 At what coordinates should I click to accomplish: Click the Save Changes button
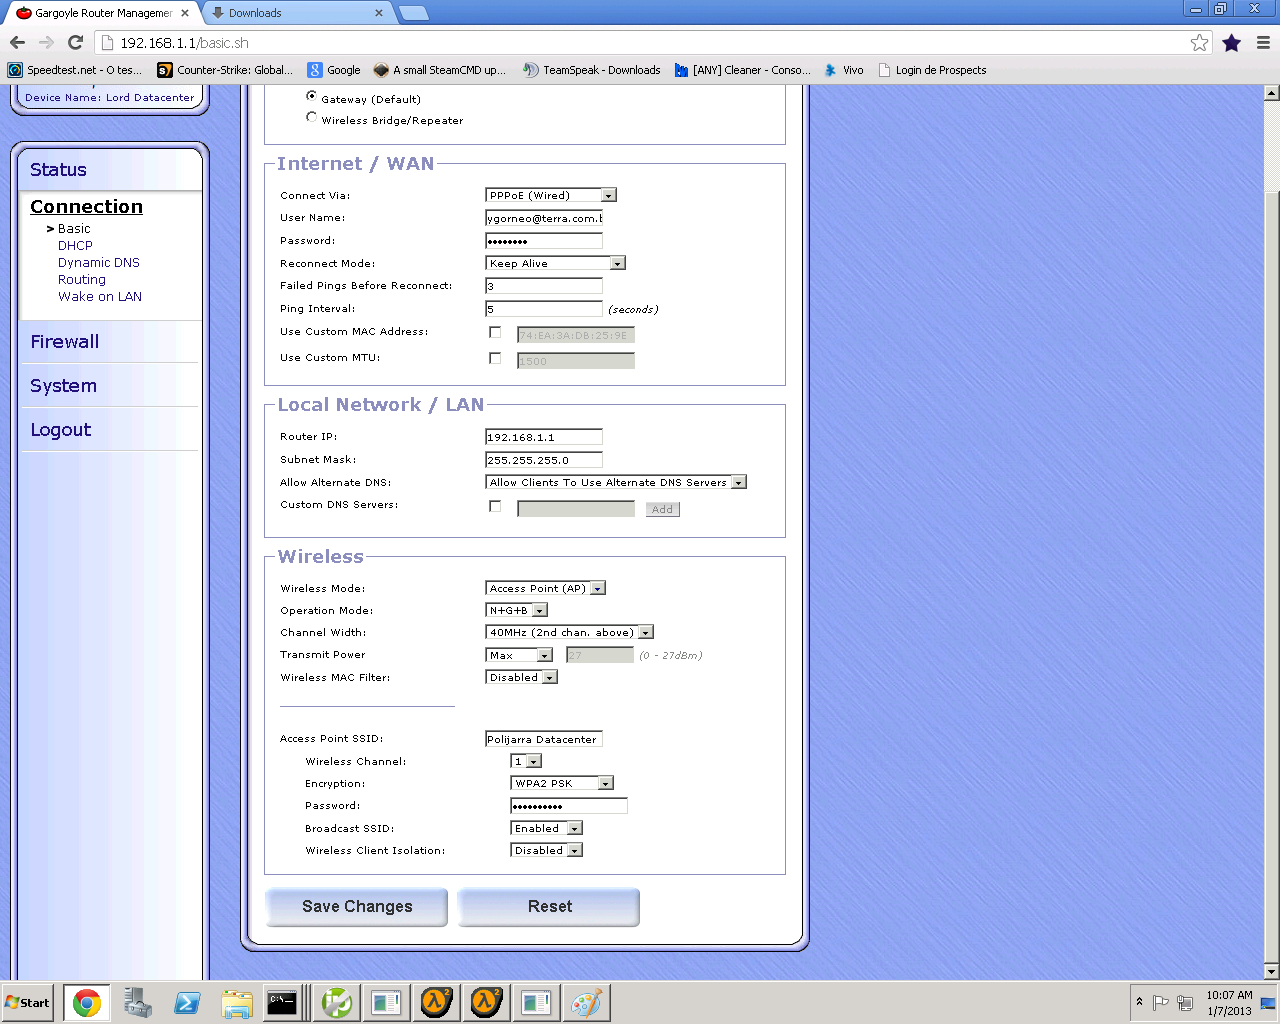pos(356,907)
